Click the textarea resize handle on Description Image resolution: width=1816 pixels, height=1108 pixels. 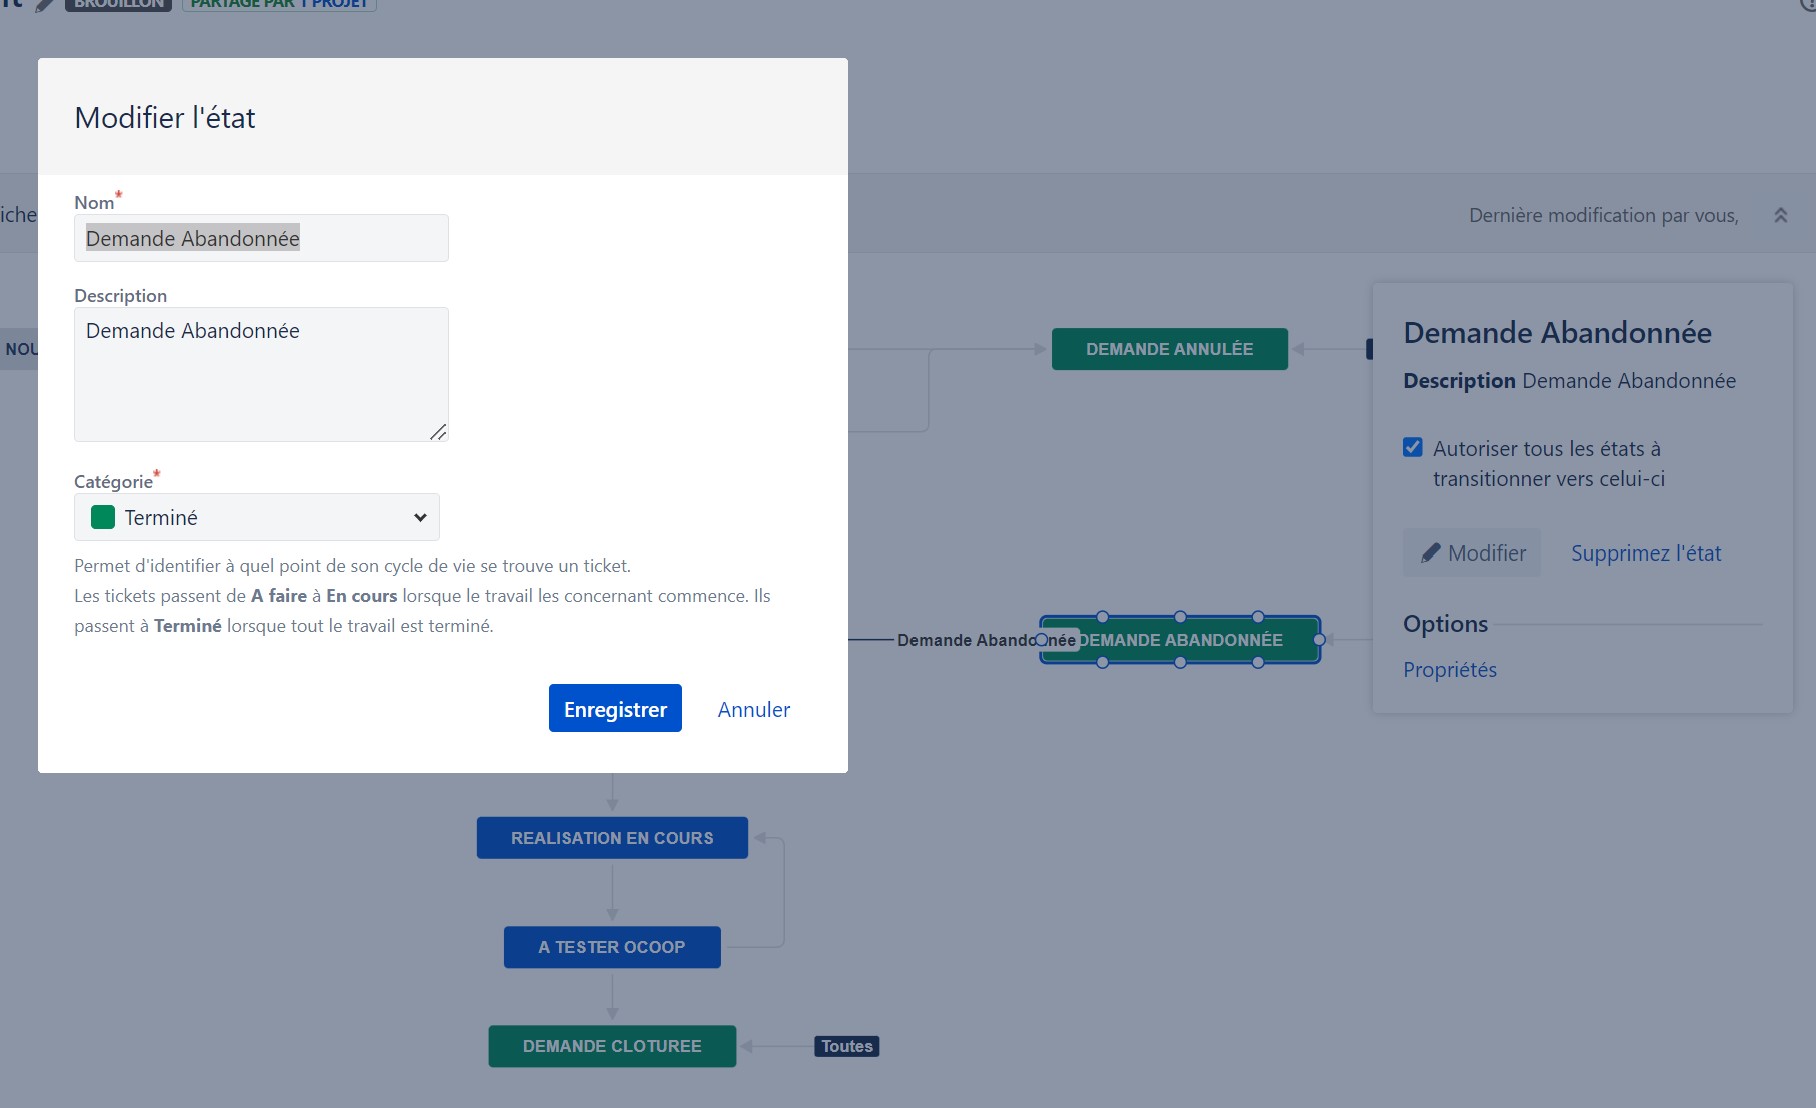(x=438, y=432)
